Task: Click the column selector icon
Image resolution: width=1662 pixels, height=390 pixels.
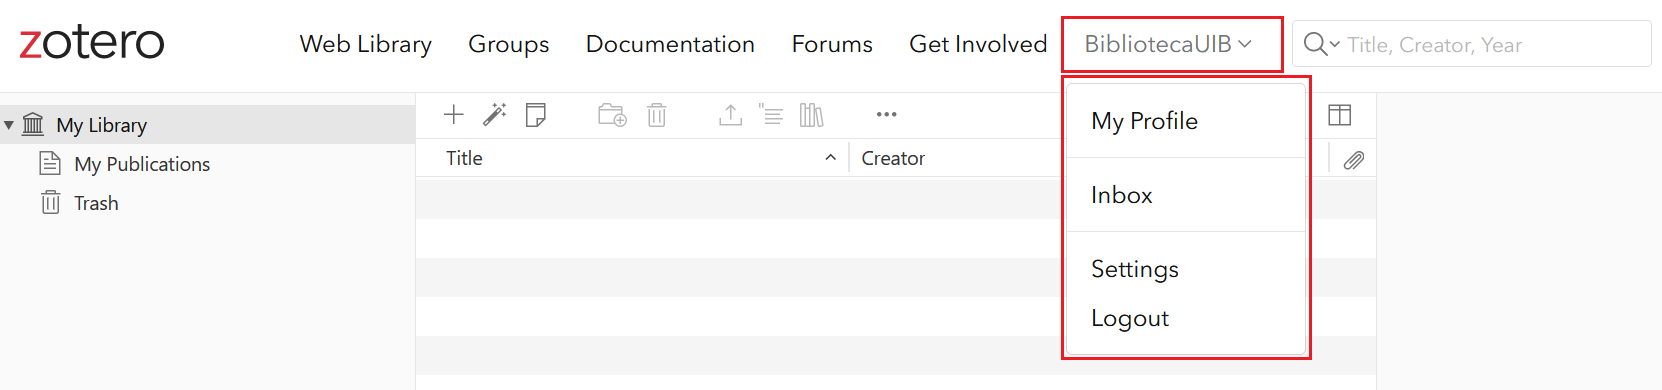Action: (x=1339, y=115)
